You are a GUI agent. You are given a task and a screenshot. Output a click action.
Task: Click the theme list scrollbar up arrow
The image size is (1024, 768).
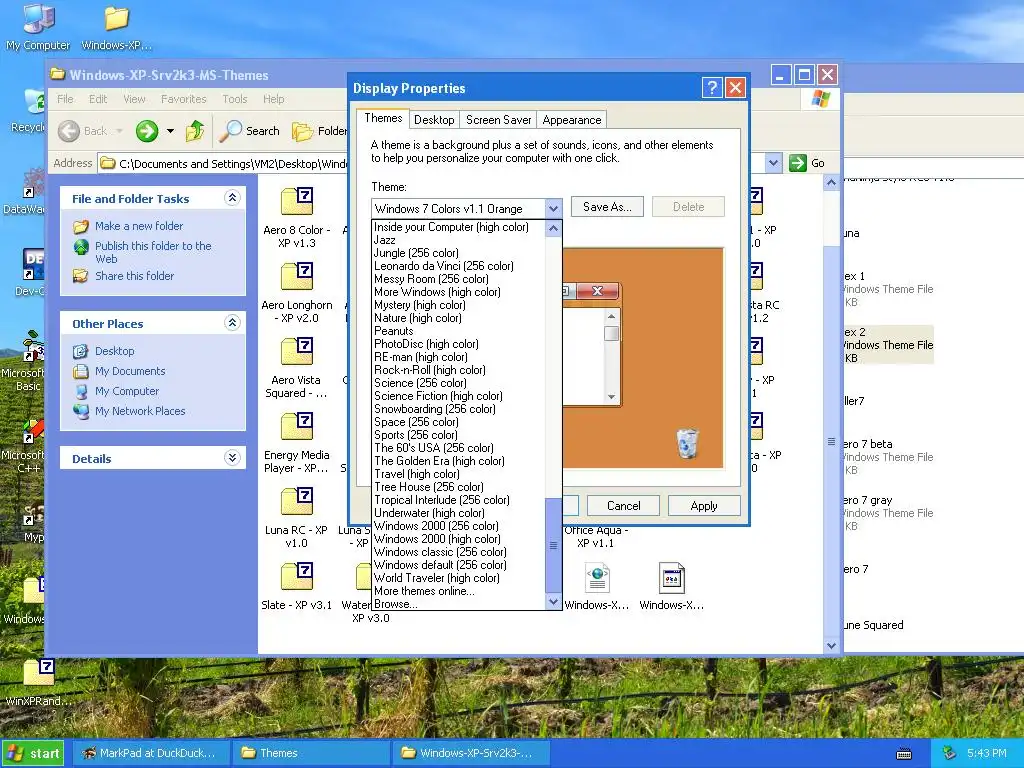click(x=553, y=229)
